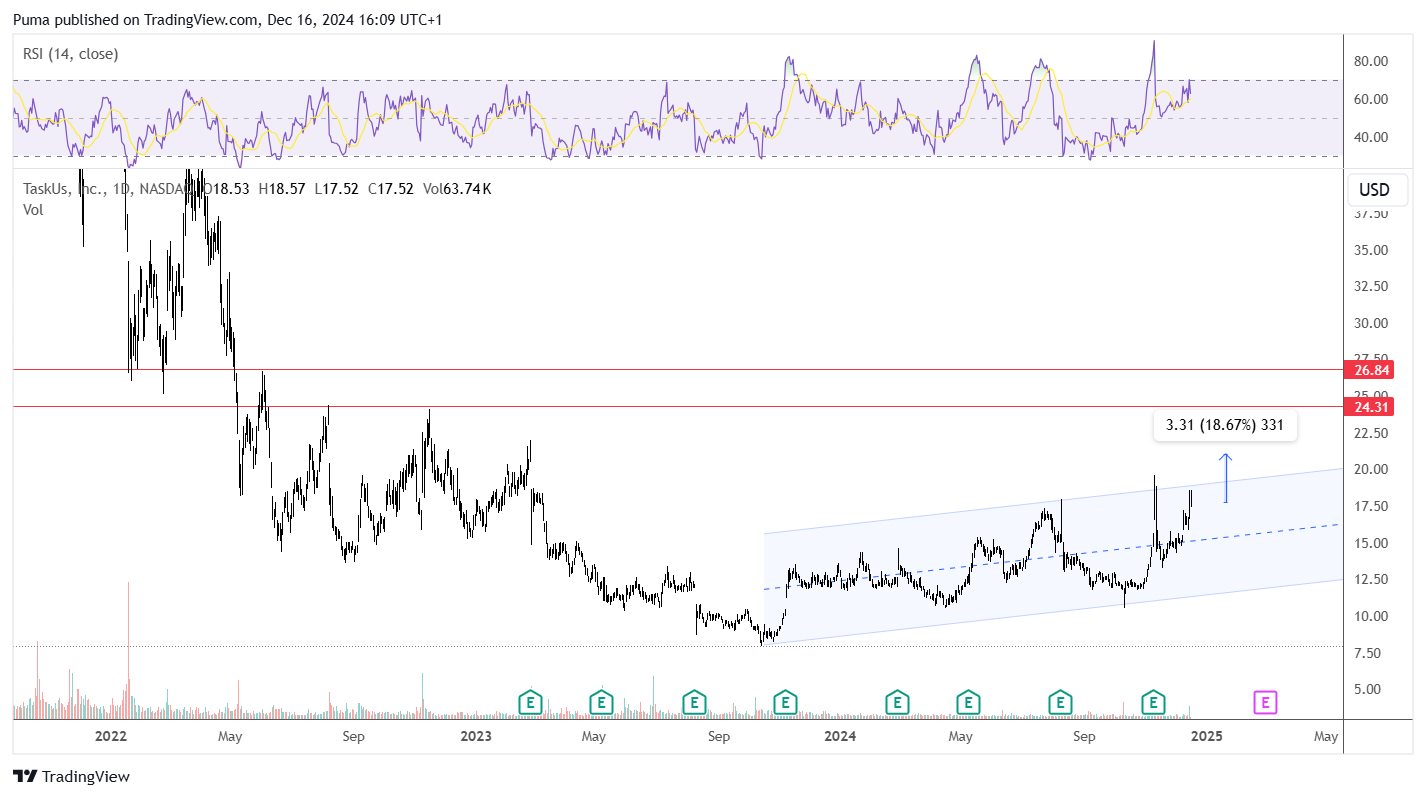The width and height of the screenshot is (1426, 798).
Task: Click the 2024 label on time axis
Action: click(x=840, y=737)
